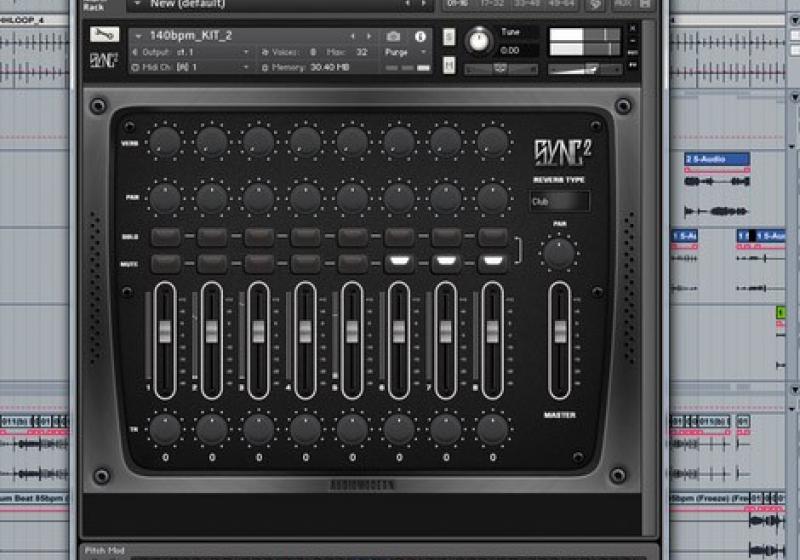This screenshot has width=800, height=560.
Task: Toggle solo on channel 1
Action: tap(165, 237)
